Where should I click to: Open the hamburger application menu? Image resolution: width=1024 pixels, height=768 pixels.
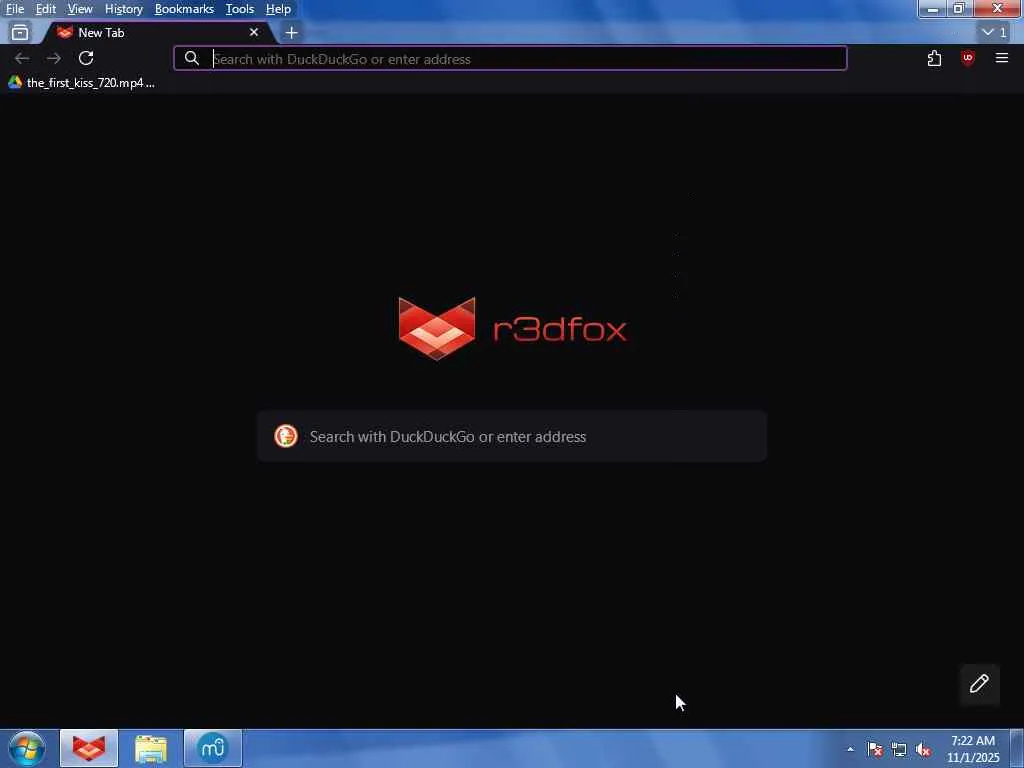click(x=1002, y=58)
